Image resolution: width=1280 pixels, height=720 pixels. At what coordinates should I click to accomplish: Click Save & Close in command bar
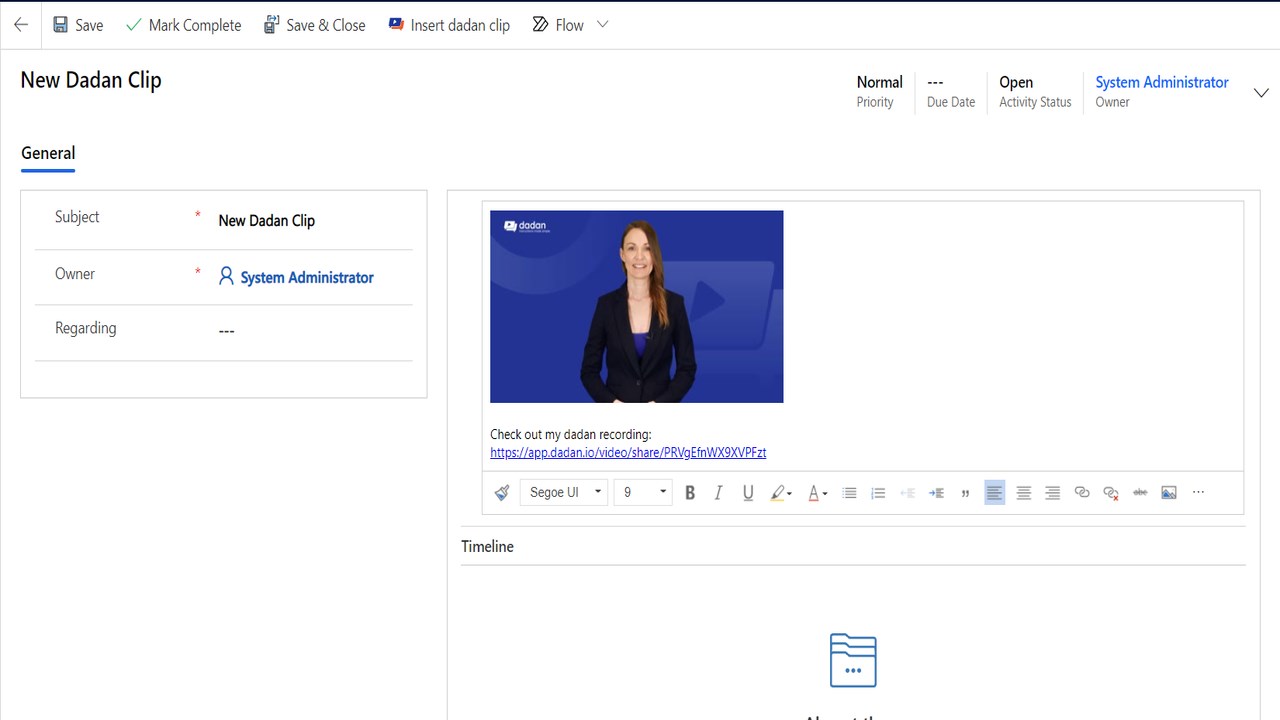(315, 25)
